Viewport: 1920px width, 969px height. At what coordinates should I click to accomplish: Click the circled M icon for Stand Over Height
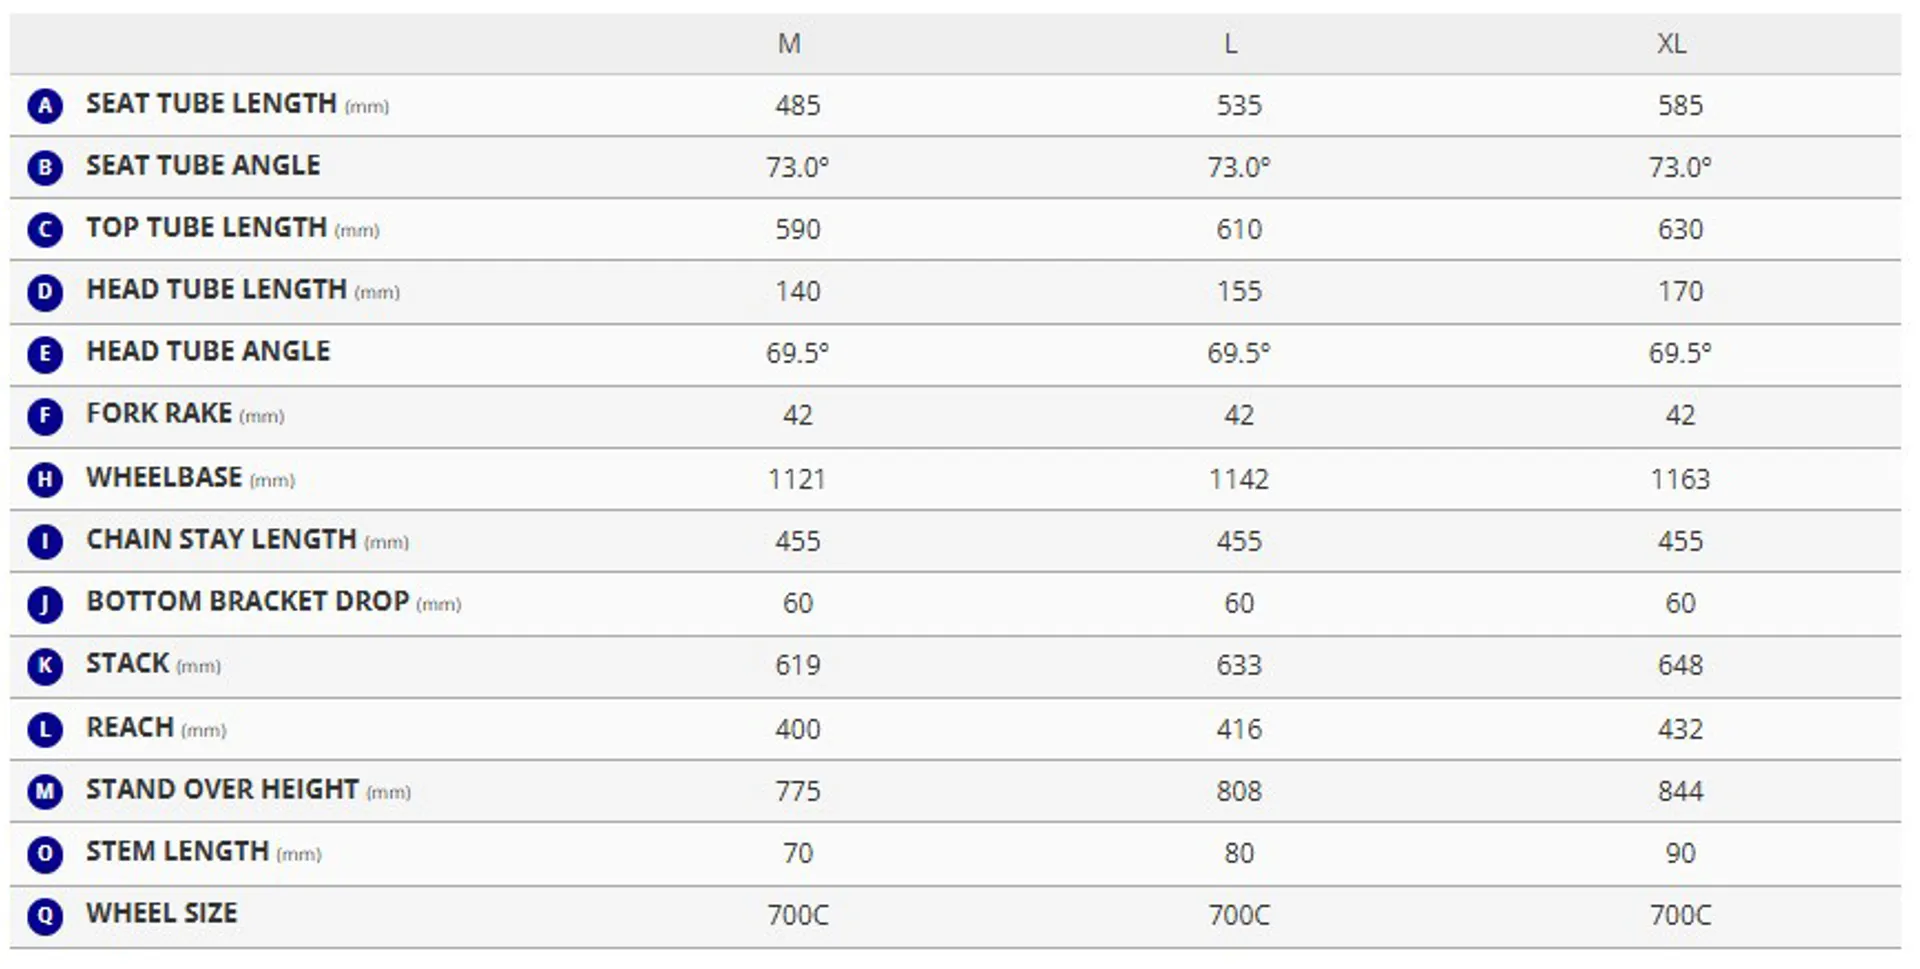pyautogui.click(x=45, y=792)
